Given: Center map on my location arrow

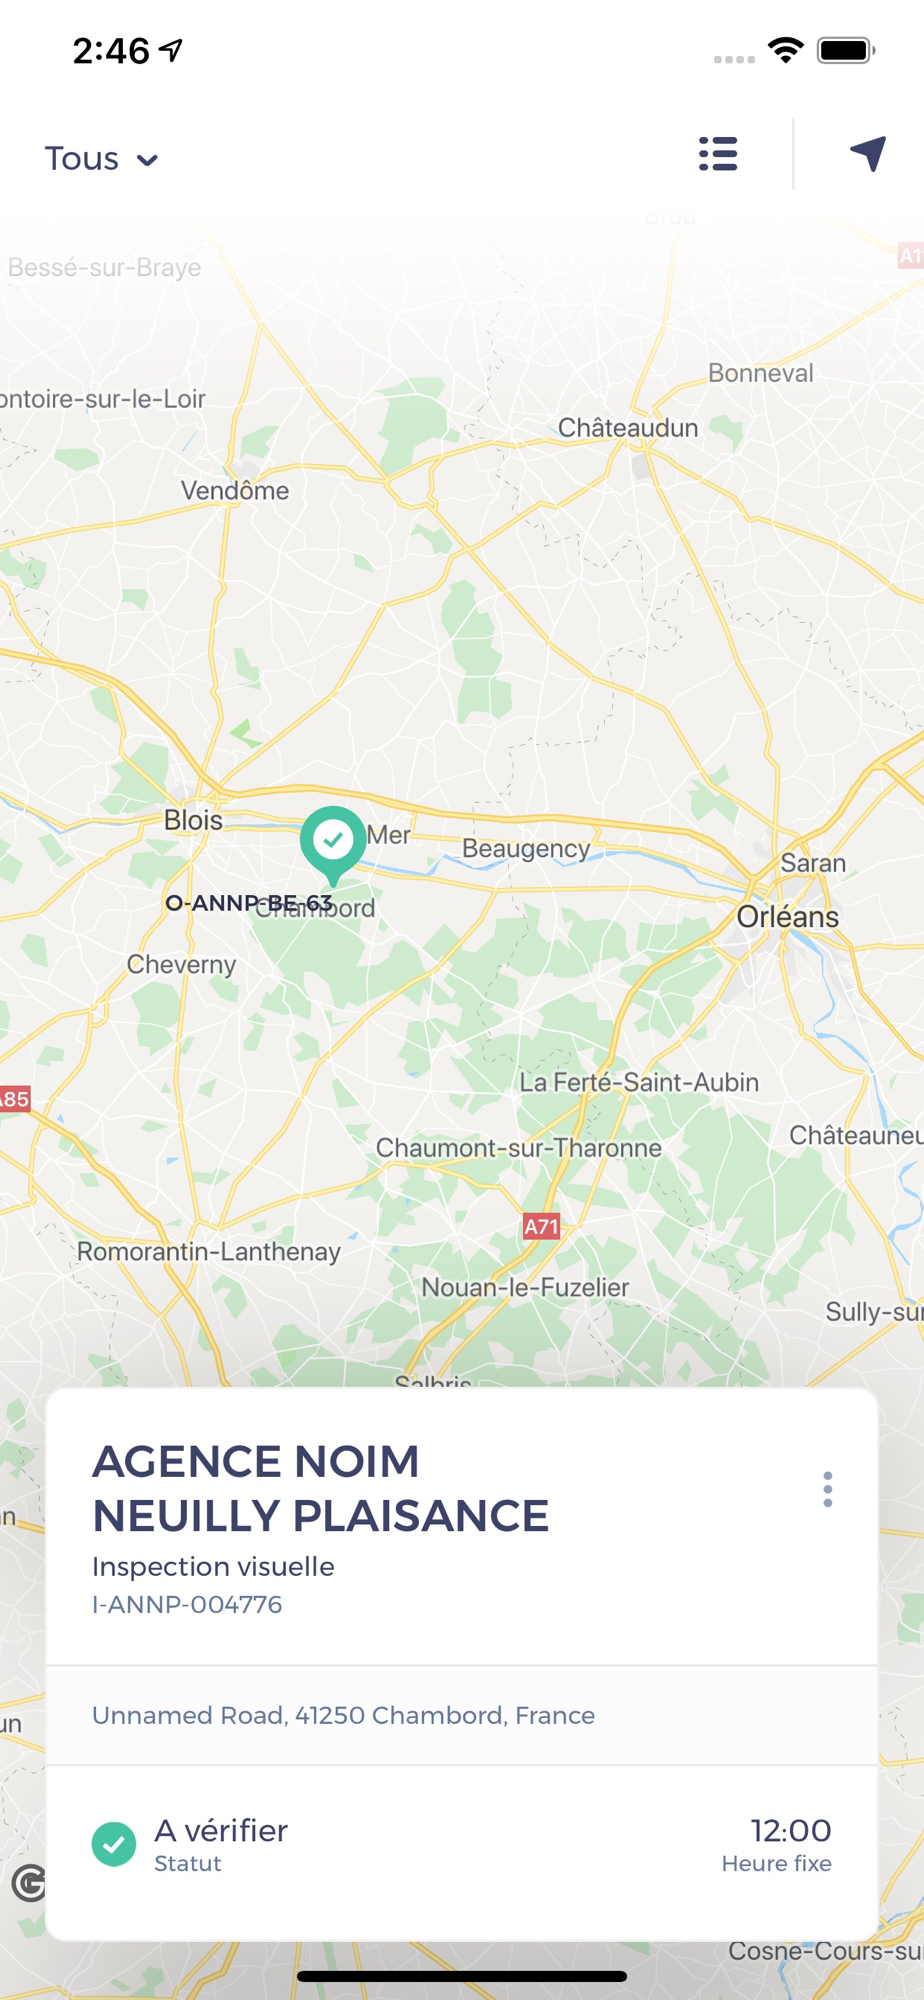Looking at the screenshot, I should [868, 154].
